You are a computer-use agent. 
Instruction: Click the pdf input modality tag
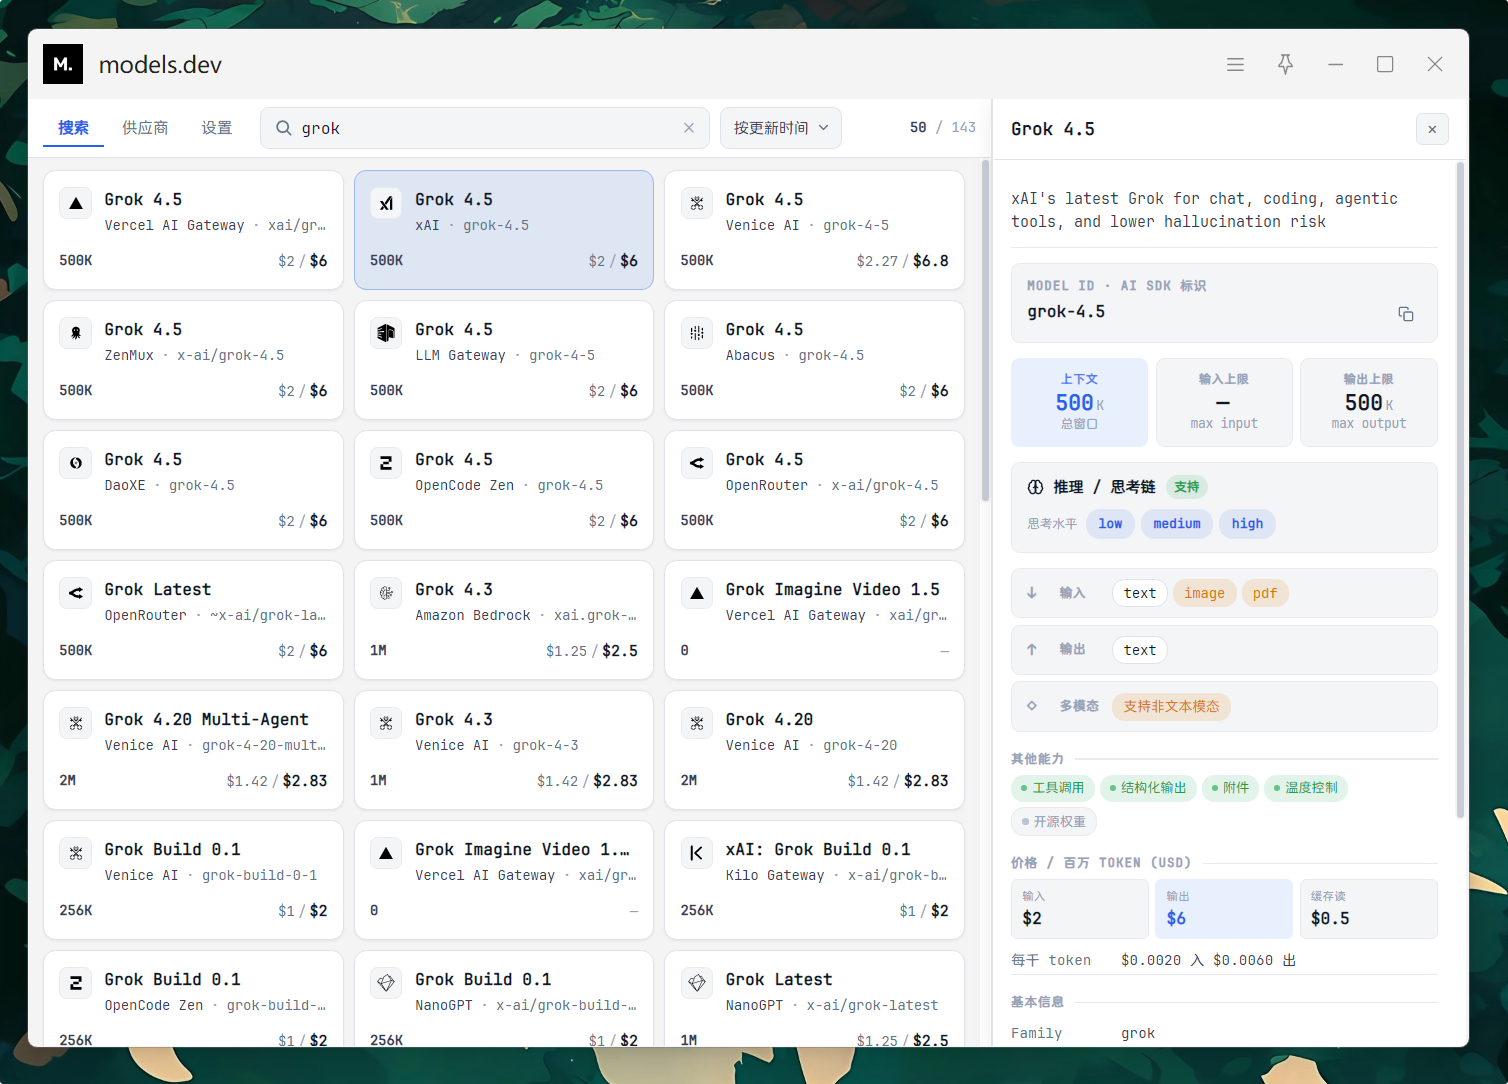1264,593
